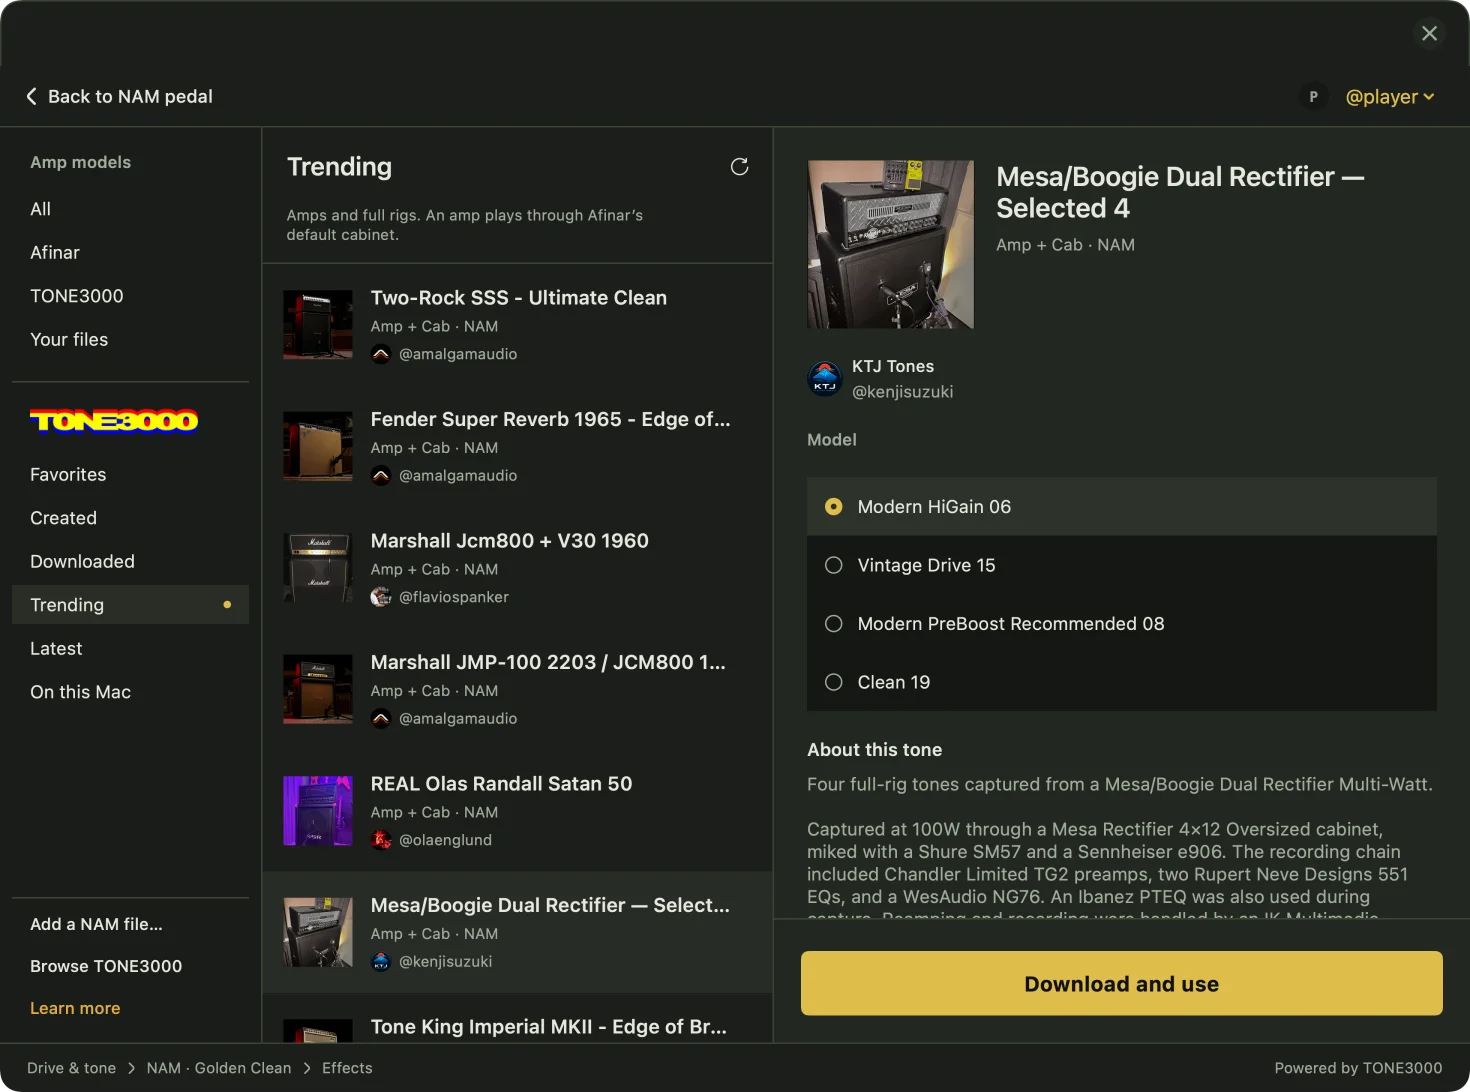Select the Trending sidebar item
1470x1092 pixels.
[130, 605]
